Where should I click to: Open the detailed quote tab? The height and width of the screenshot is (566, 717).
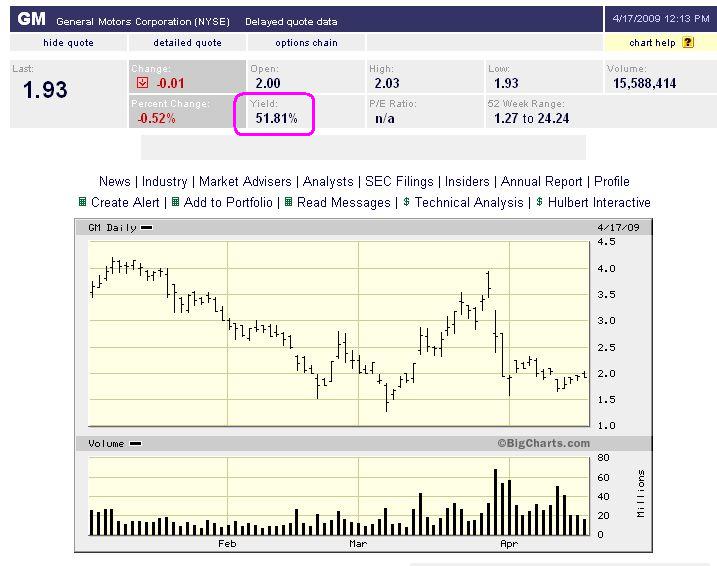pyautogui.click(x=187, y=43)
